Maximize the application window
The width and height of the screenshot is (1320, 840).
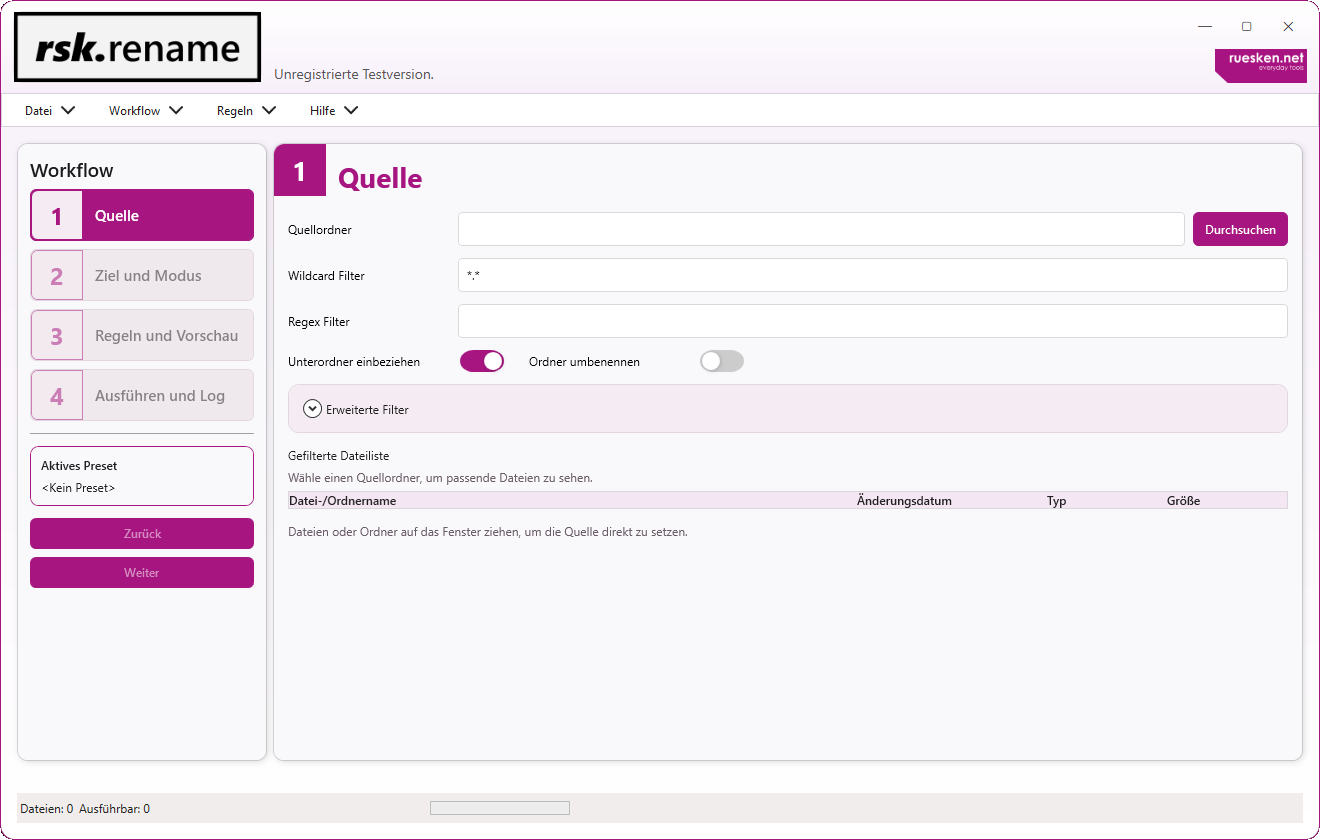click(x=1246, y=27)
